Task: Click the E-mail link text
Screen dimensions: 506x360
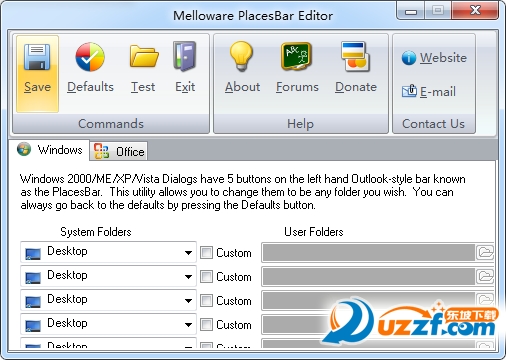Action: click(x=438, y=91)
